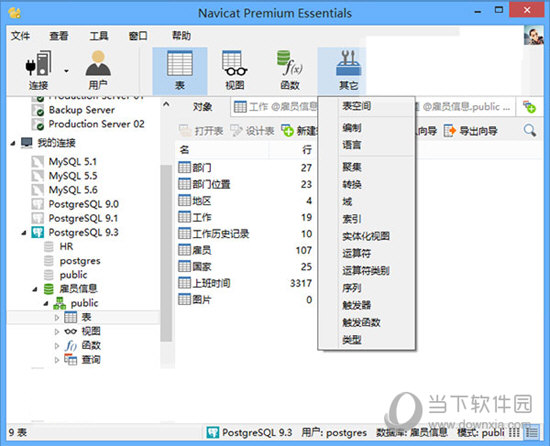550x446 pixels.
Task: Click the 设计表 button
Action: 253,131
